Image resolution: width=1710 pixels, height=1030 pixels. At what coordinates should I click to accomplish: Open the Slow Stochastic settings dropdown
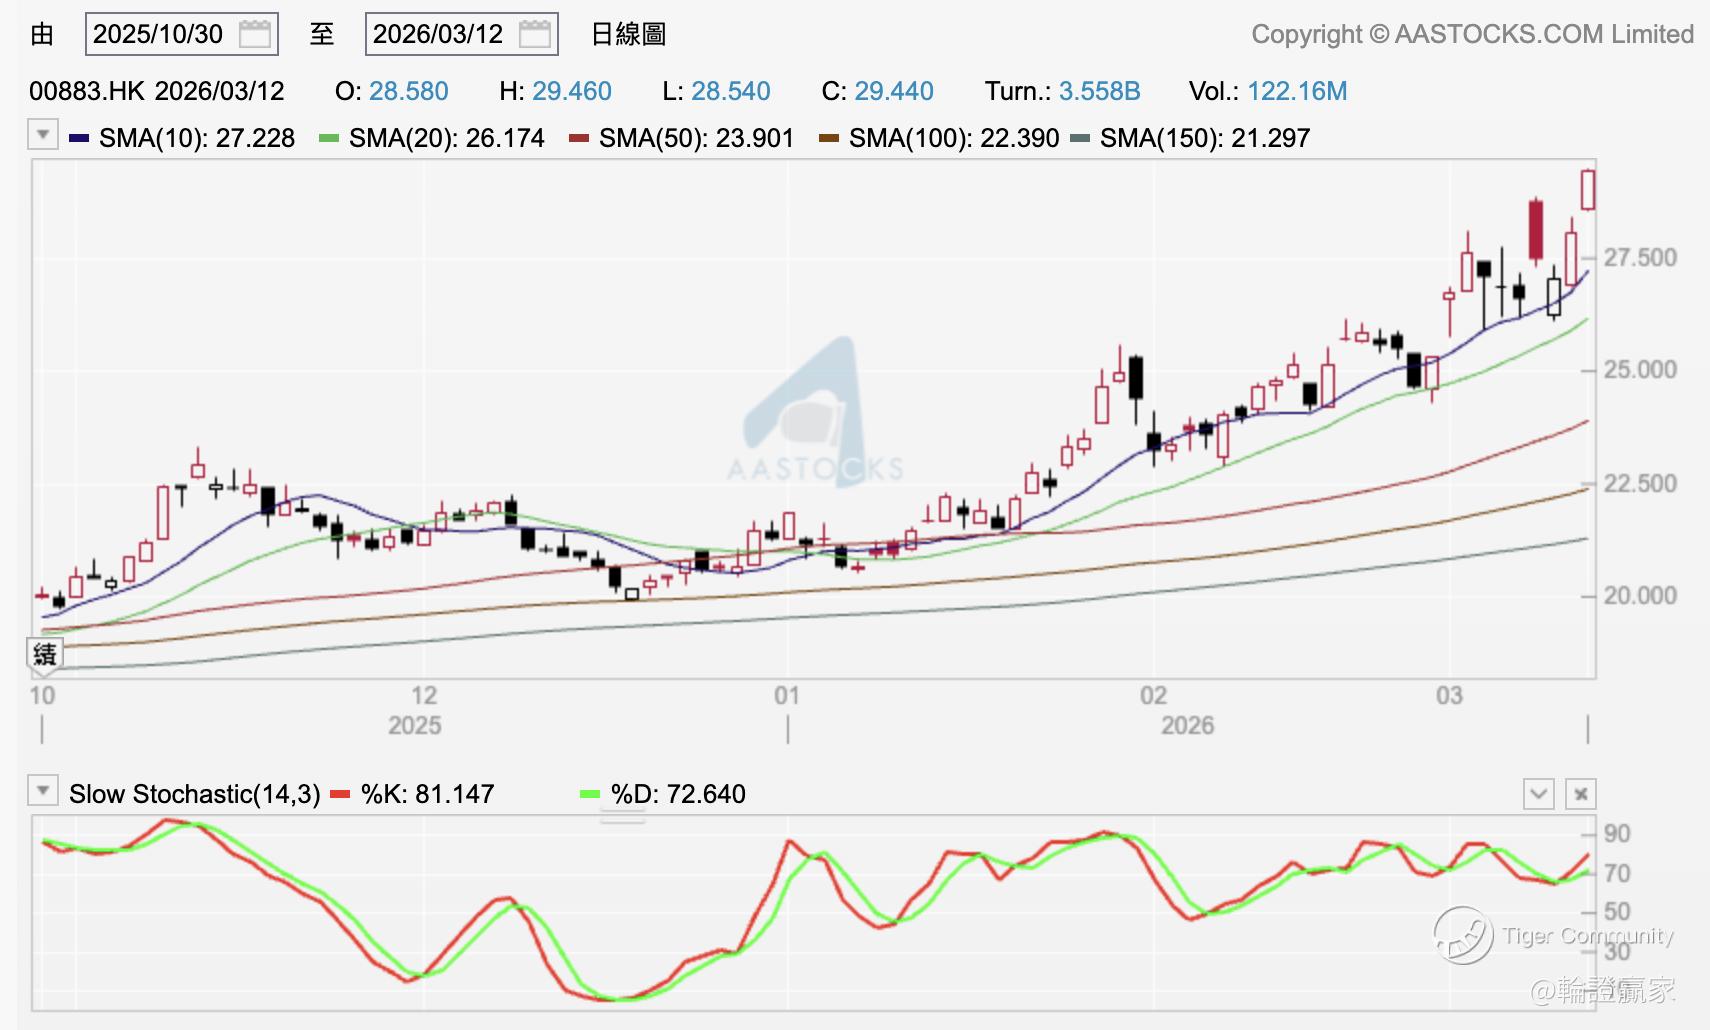coord(42,791)
